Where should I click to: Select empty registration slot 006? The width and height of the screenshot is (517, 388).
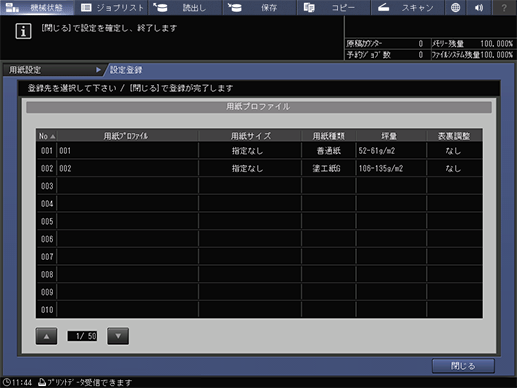[259, 239]
